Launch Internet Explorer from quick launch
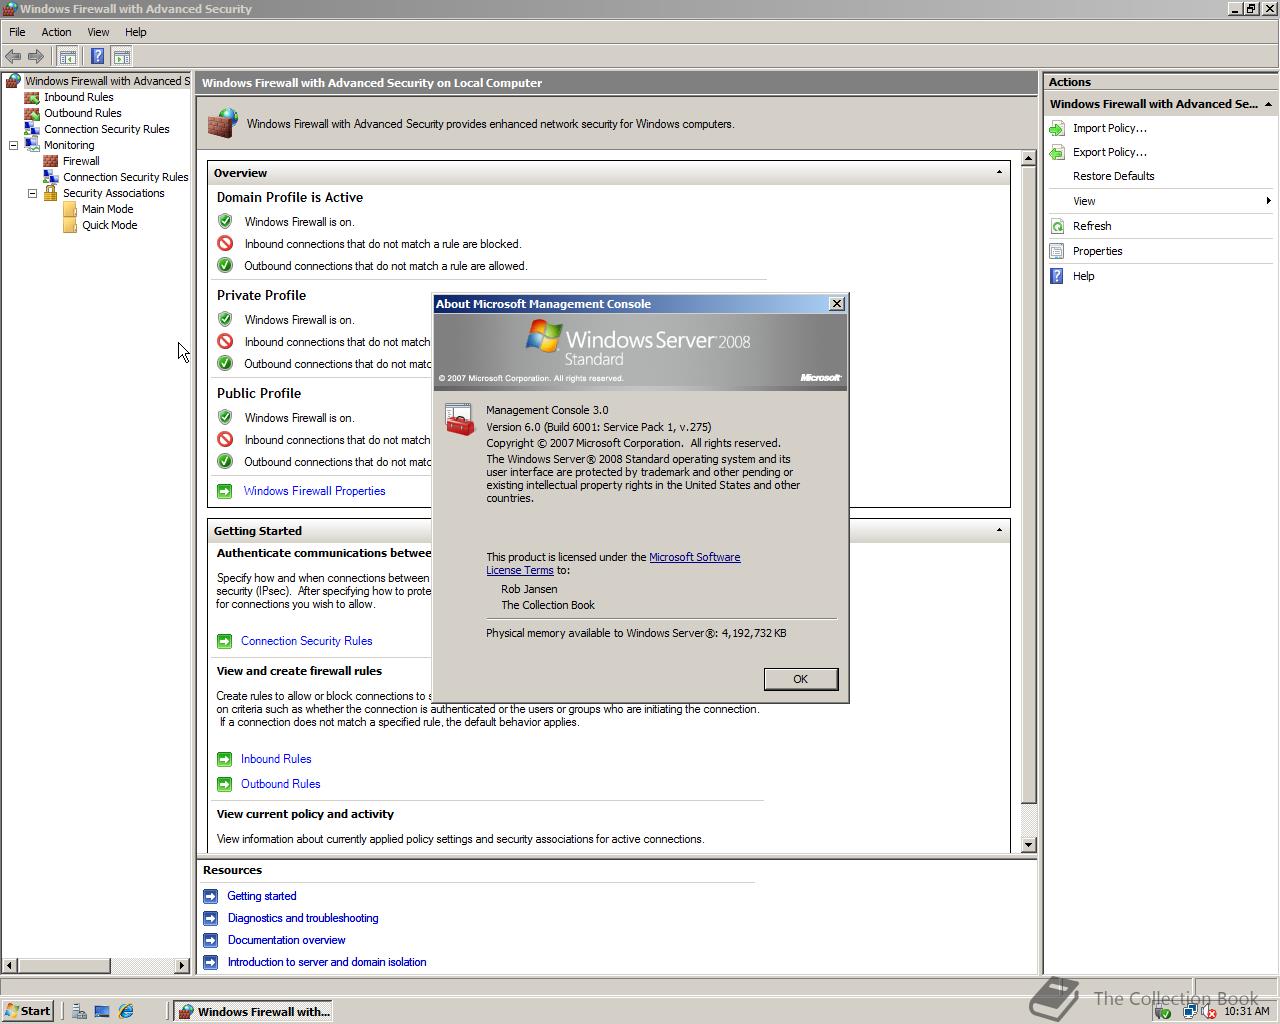1280x1024 pixels. 126,1011
